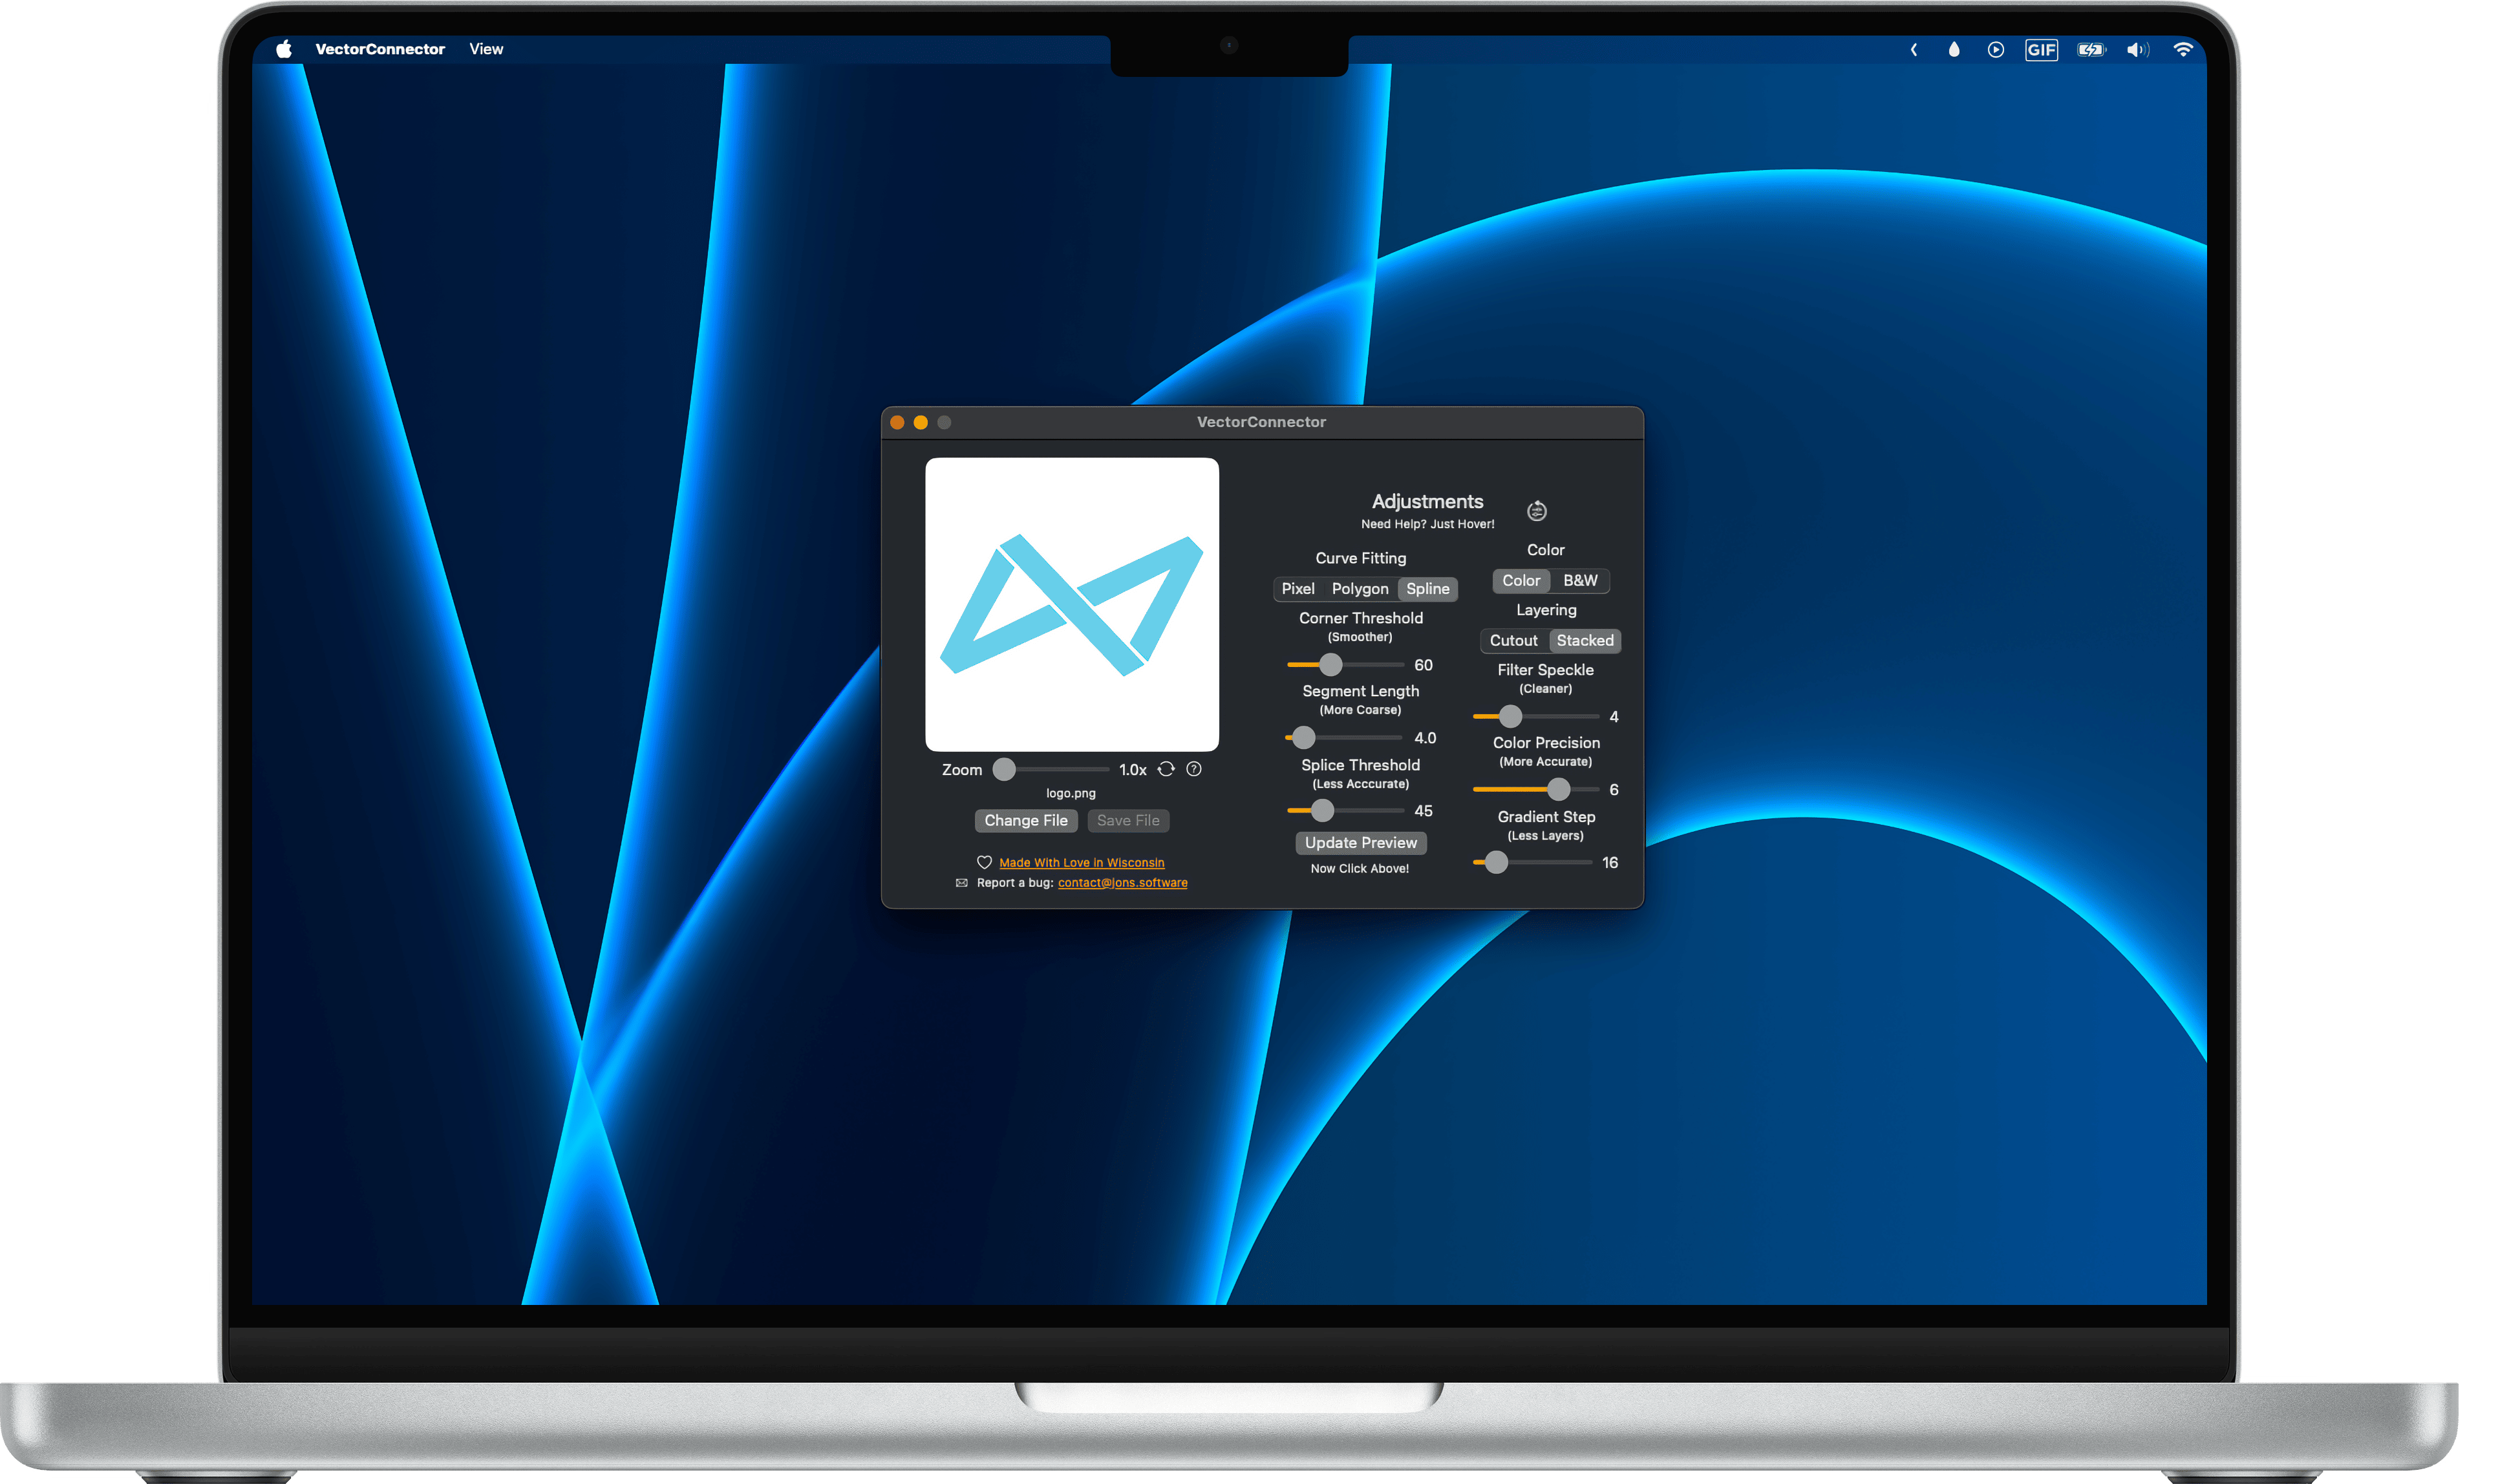The height and width of the screenshot is (1484, 2509).
Task: Click the Save File button
Action: tap(1128, 821)
